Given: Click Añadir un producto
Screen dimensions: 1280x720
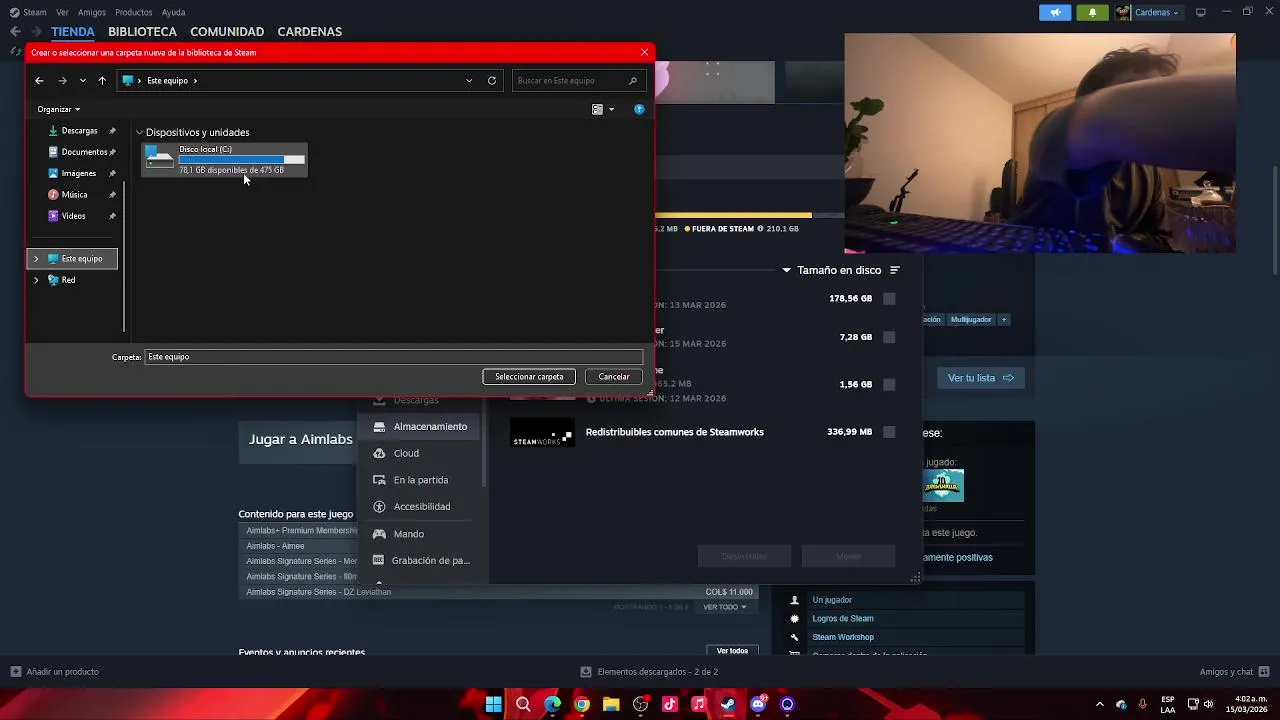Looking at the screenshot, I should tap(55, 672).
